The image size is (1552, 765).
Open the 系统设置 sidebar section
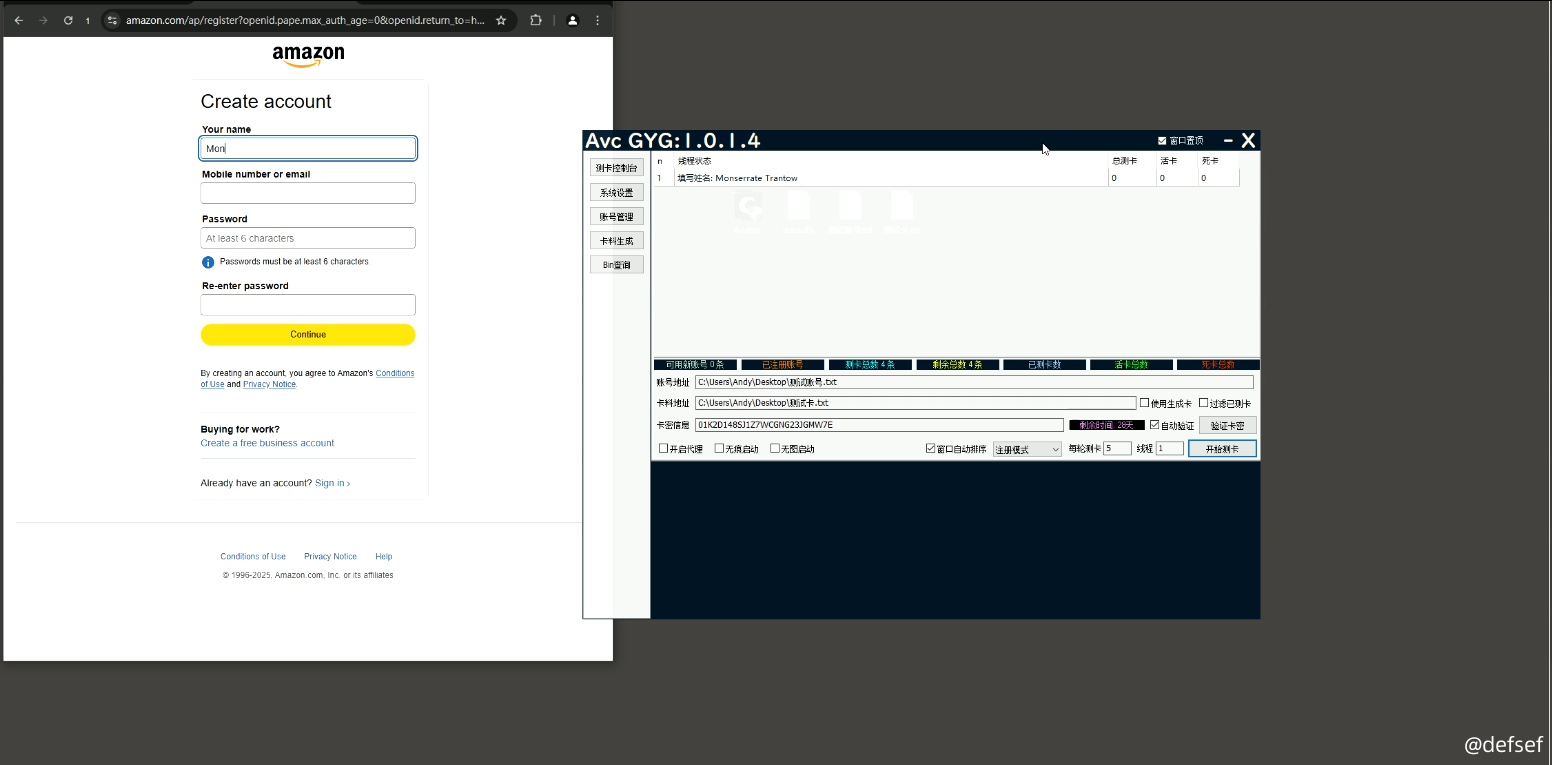coord(616,192)
